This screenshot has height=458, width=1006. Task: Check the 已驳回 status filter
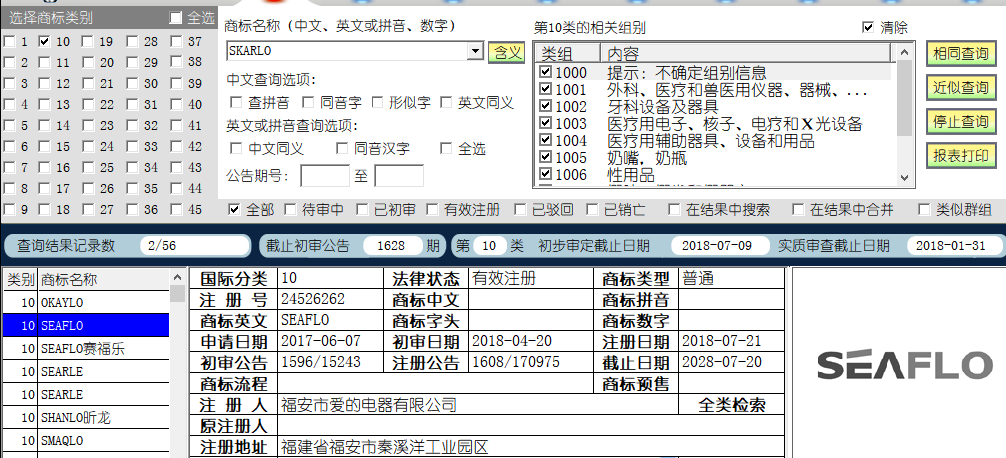click(x=520, y=209)
